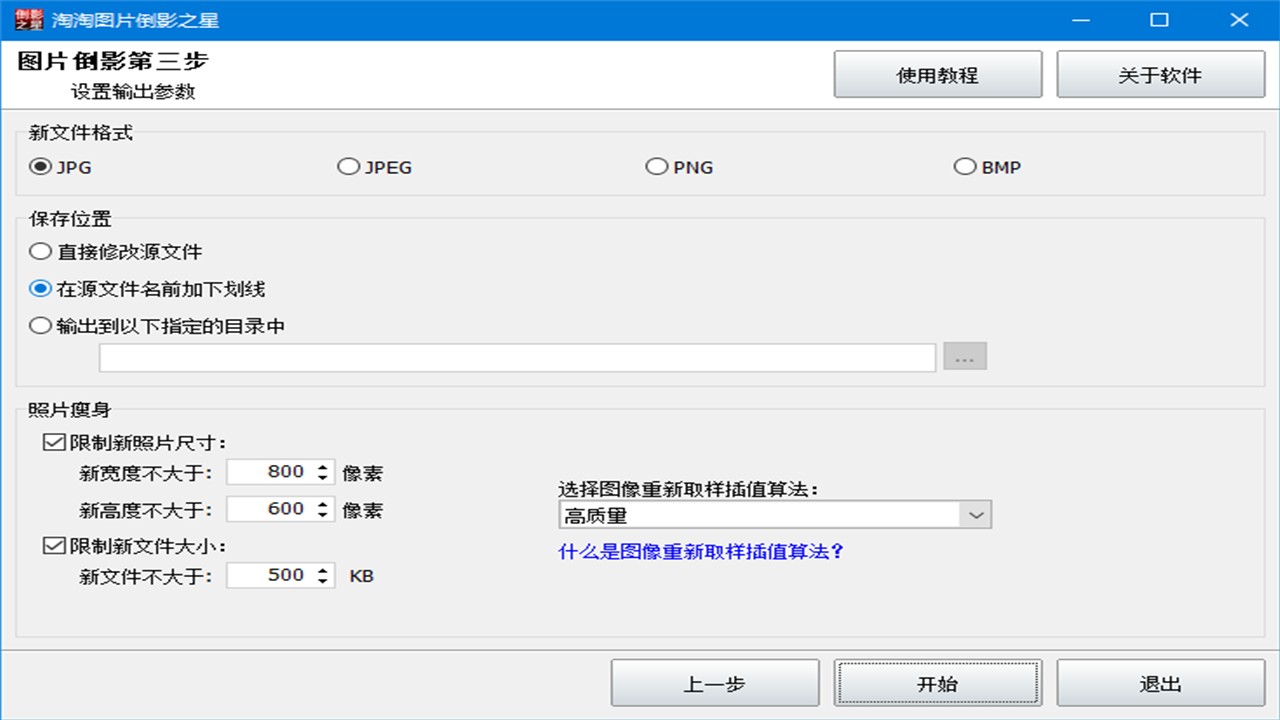Image resolution: width=1280 pixels, height=720 pixels.
Task: Open the 使用教程 tutorial
Action: pyautogui.click(x=937, y=73)
